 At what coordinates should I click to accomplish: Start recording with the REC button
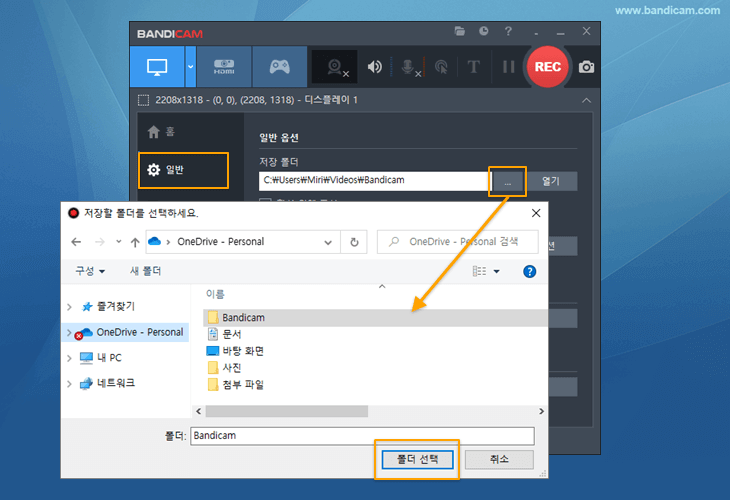(x=548, y=67)
